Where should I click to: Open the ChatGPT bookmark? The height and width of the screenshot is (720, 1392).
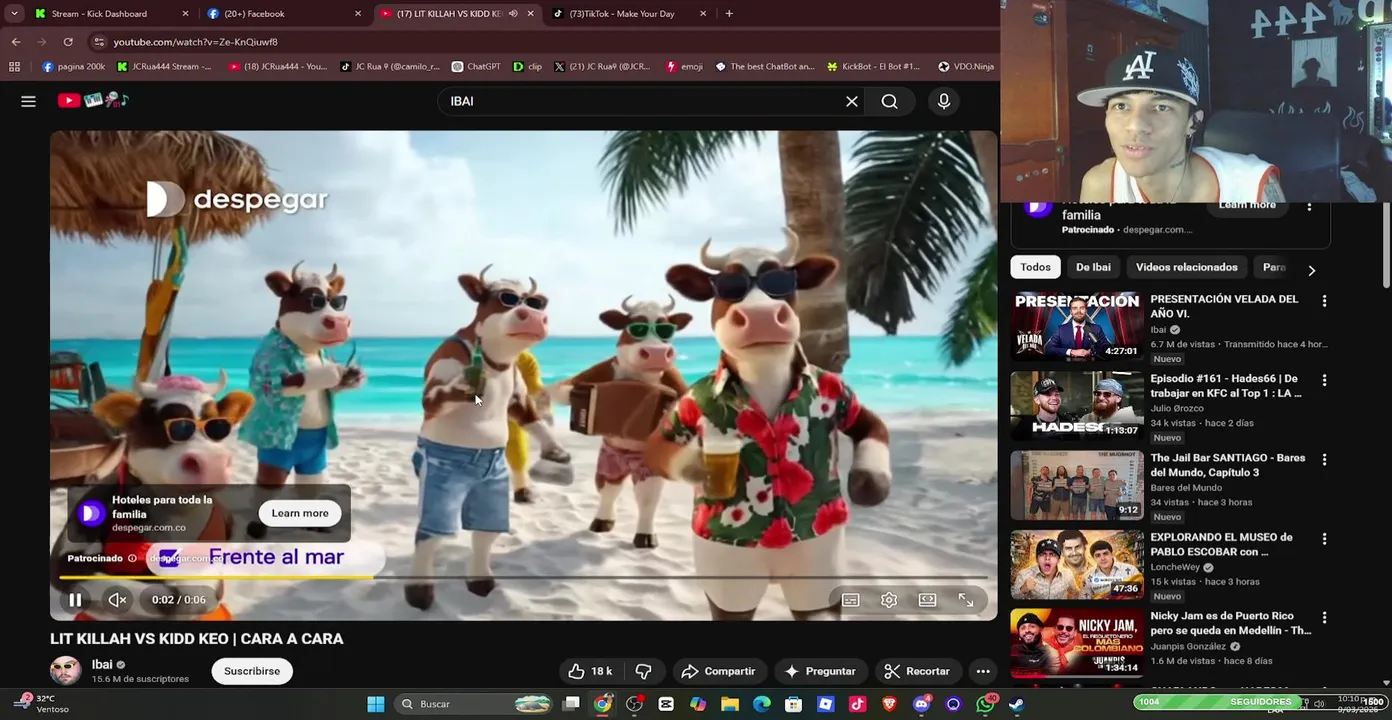pyautogui.click(x=475, y=67)
